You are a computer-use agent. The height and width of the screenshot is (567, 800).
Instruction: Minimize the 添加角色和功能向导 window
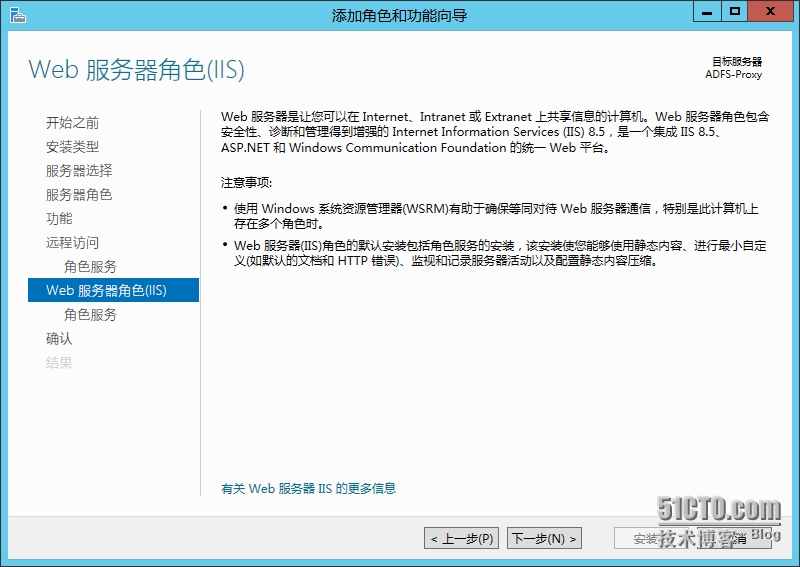[x=707, y=12]
